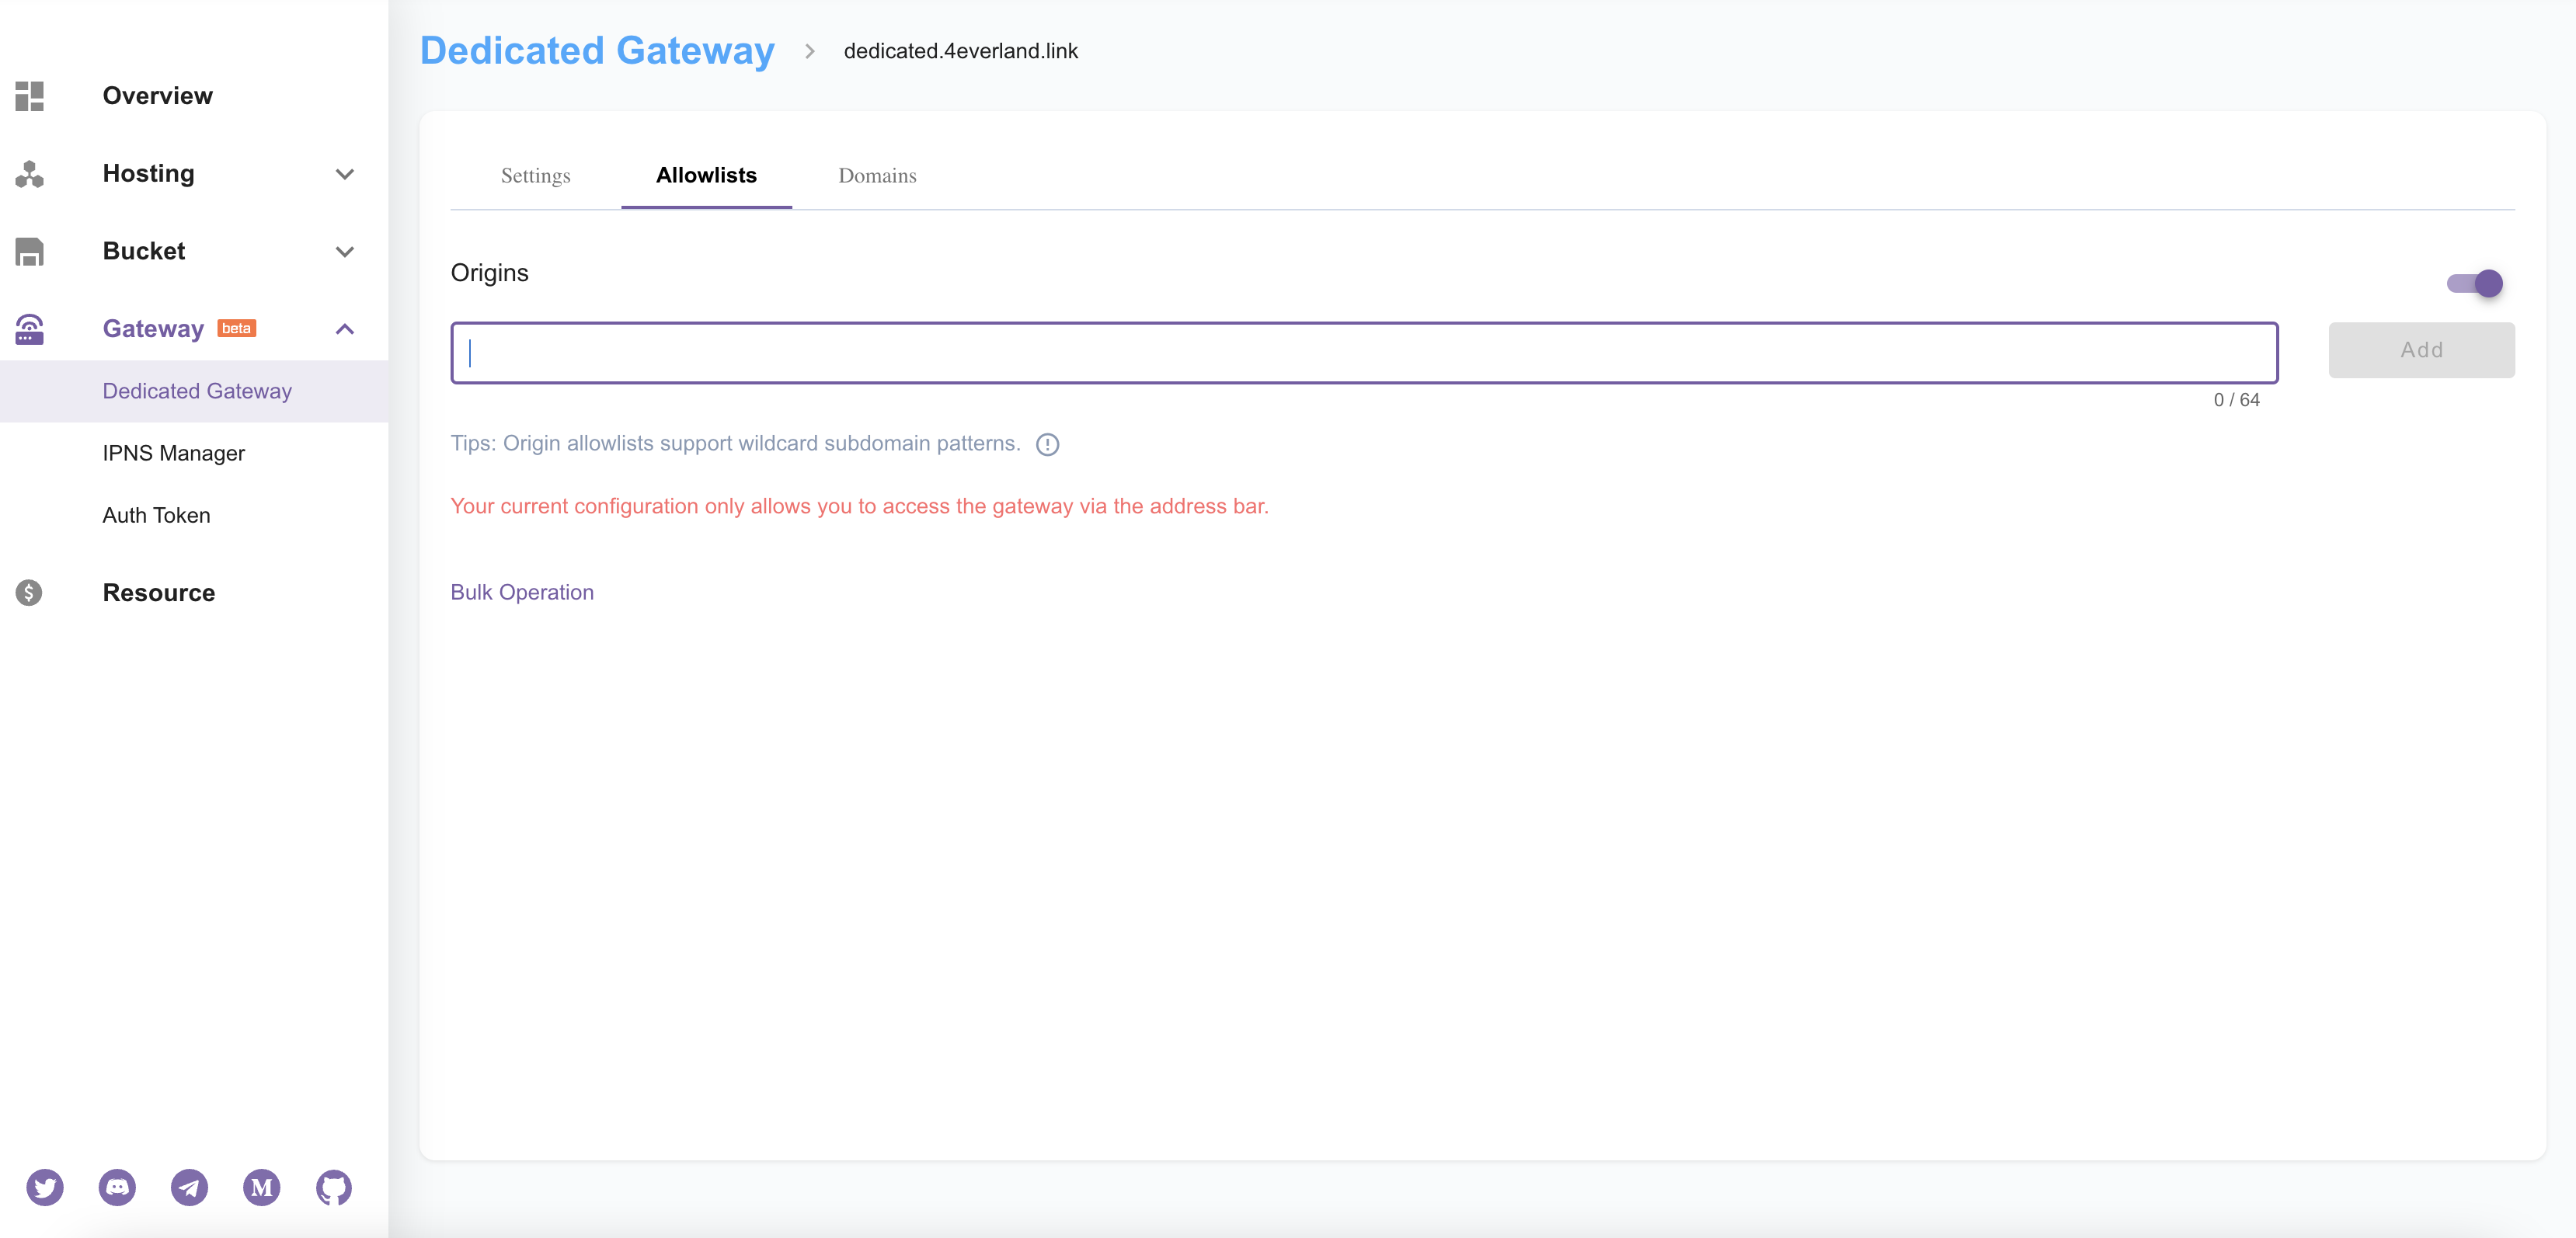Expand the Hosting menu chevron

pos(345,174)
